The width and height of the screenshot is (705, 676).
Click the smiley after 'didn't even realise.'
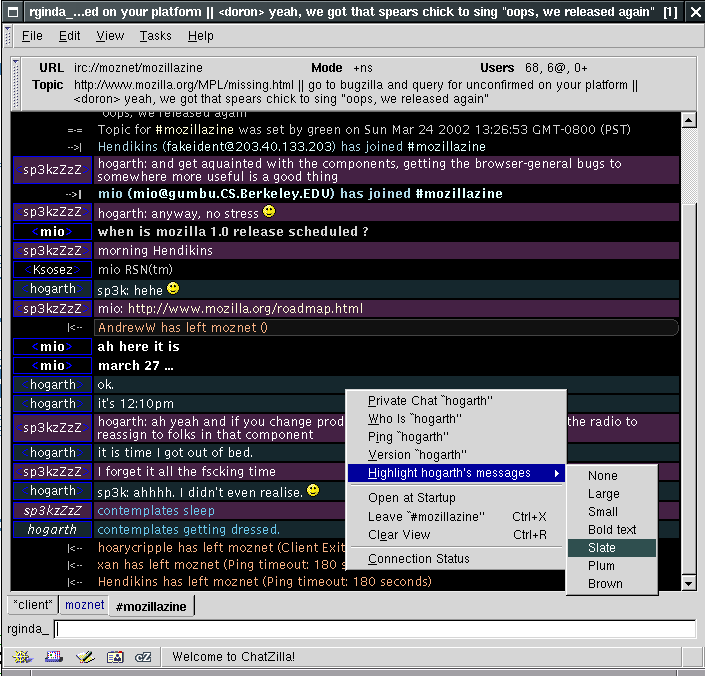313,490
